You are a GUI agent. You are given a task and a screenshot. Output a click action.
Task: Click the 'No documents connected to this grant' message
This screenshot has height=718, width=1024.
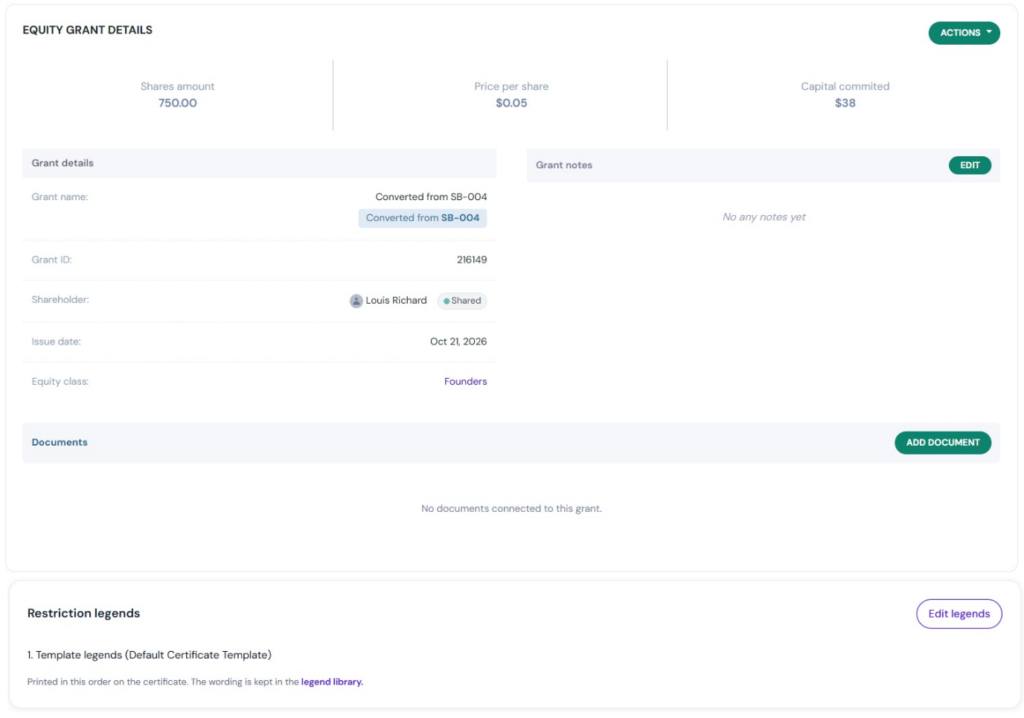(x=511, y=508)
